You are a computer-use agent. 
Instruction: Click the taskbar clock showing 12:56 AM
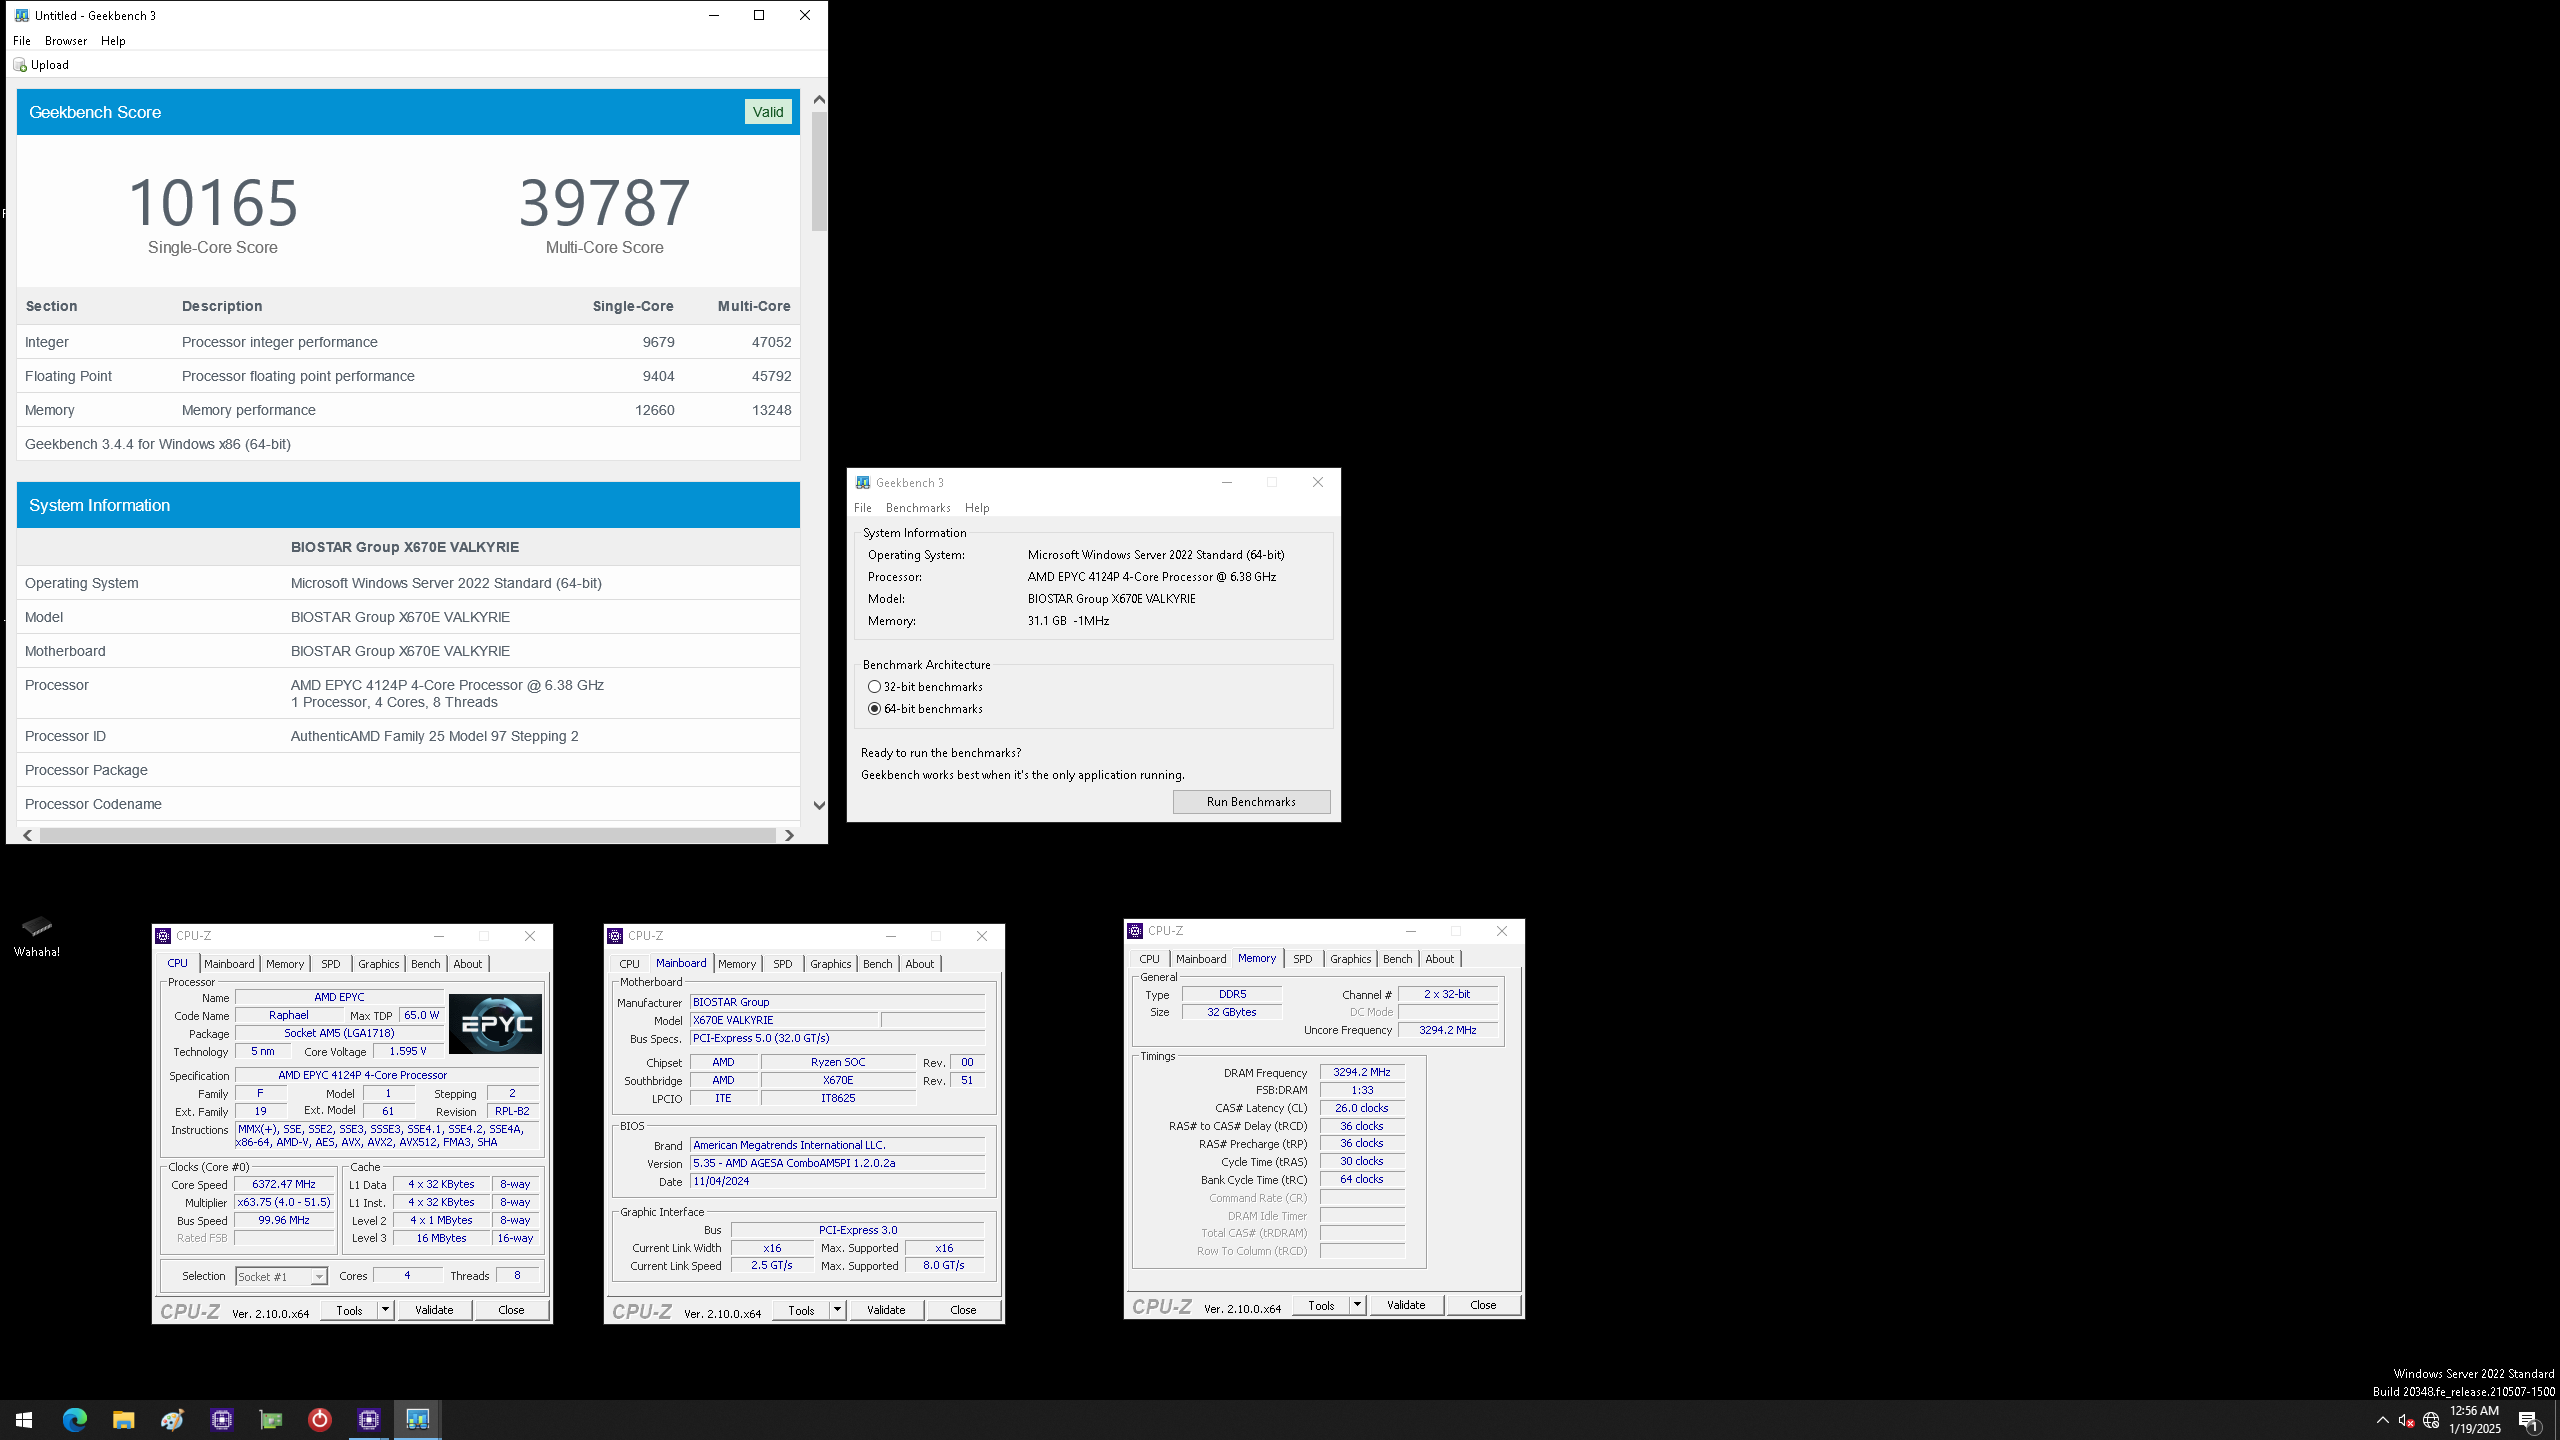pyautogui.click(x=2475, y=1420)
